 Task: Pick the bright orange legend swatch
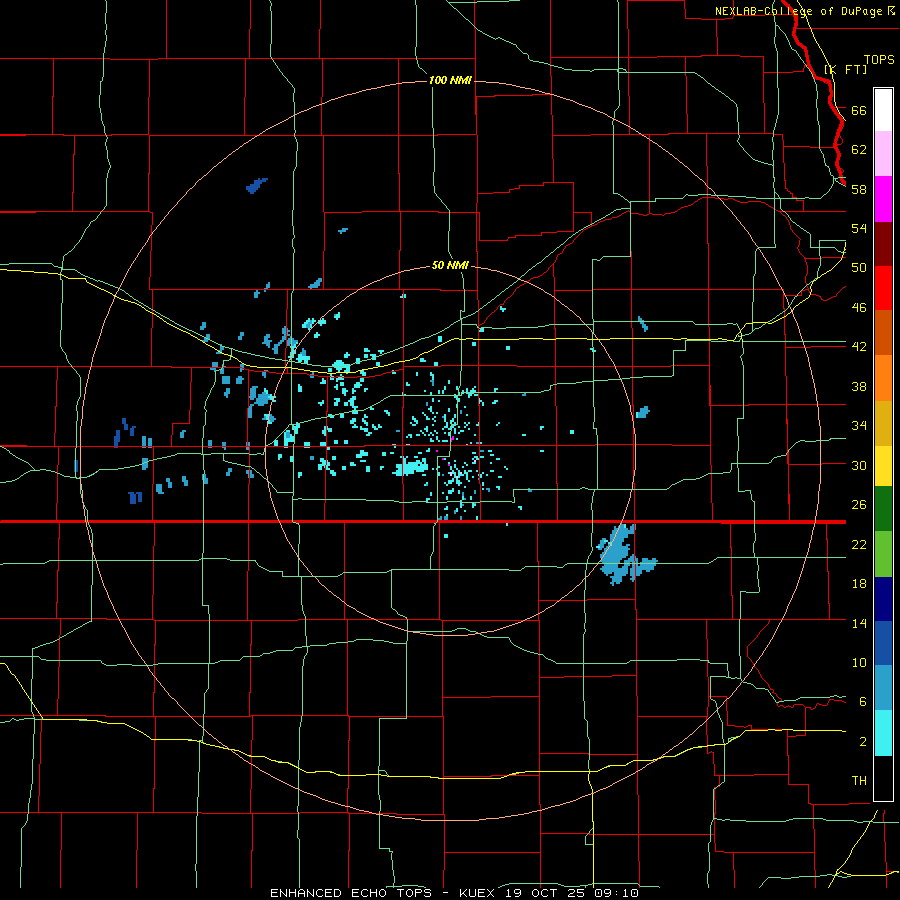tap(883, 378)
